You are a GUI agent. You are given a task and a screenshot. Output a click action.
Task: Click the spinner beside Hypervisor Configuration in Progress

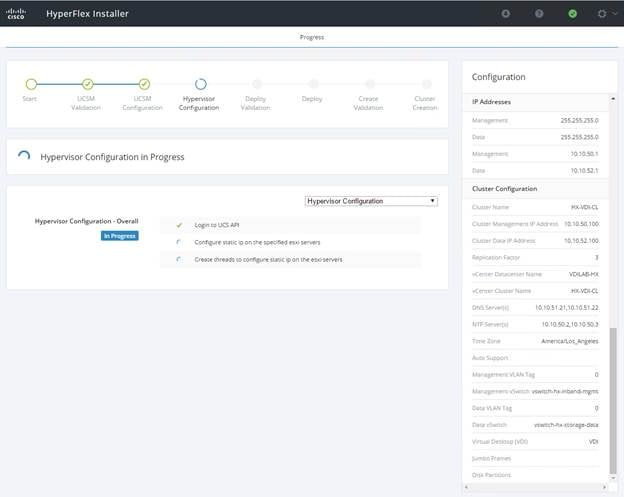[x=24, y=156]
